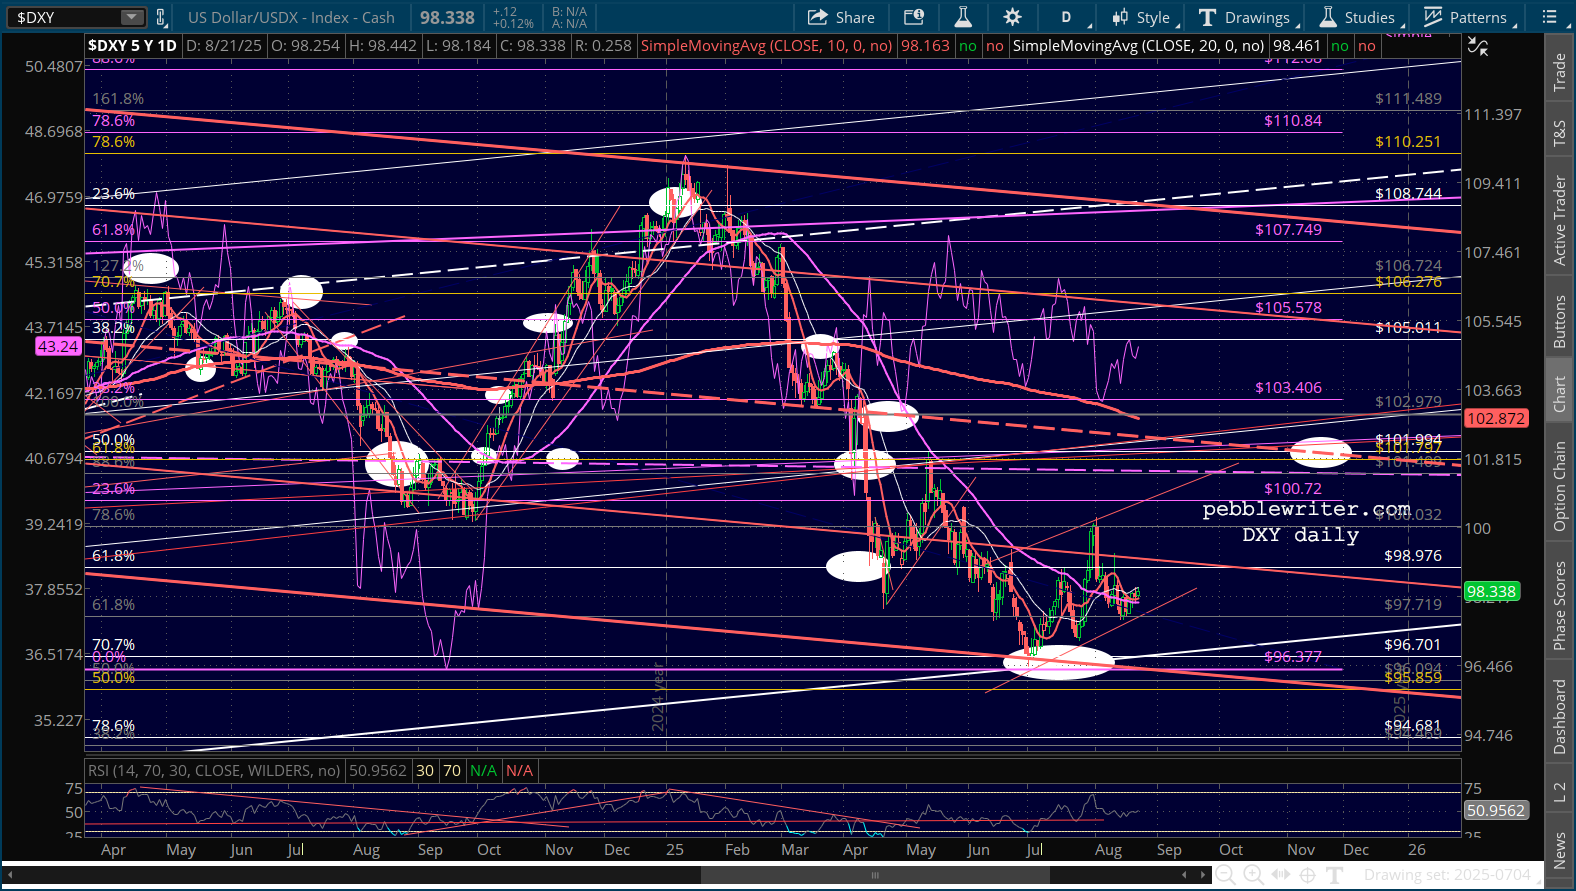1576x891 pixels.
Task: Click the list menu icon at top right
Action: [1550, 17]
